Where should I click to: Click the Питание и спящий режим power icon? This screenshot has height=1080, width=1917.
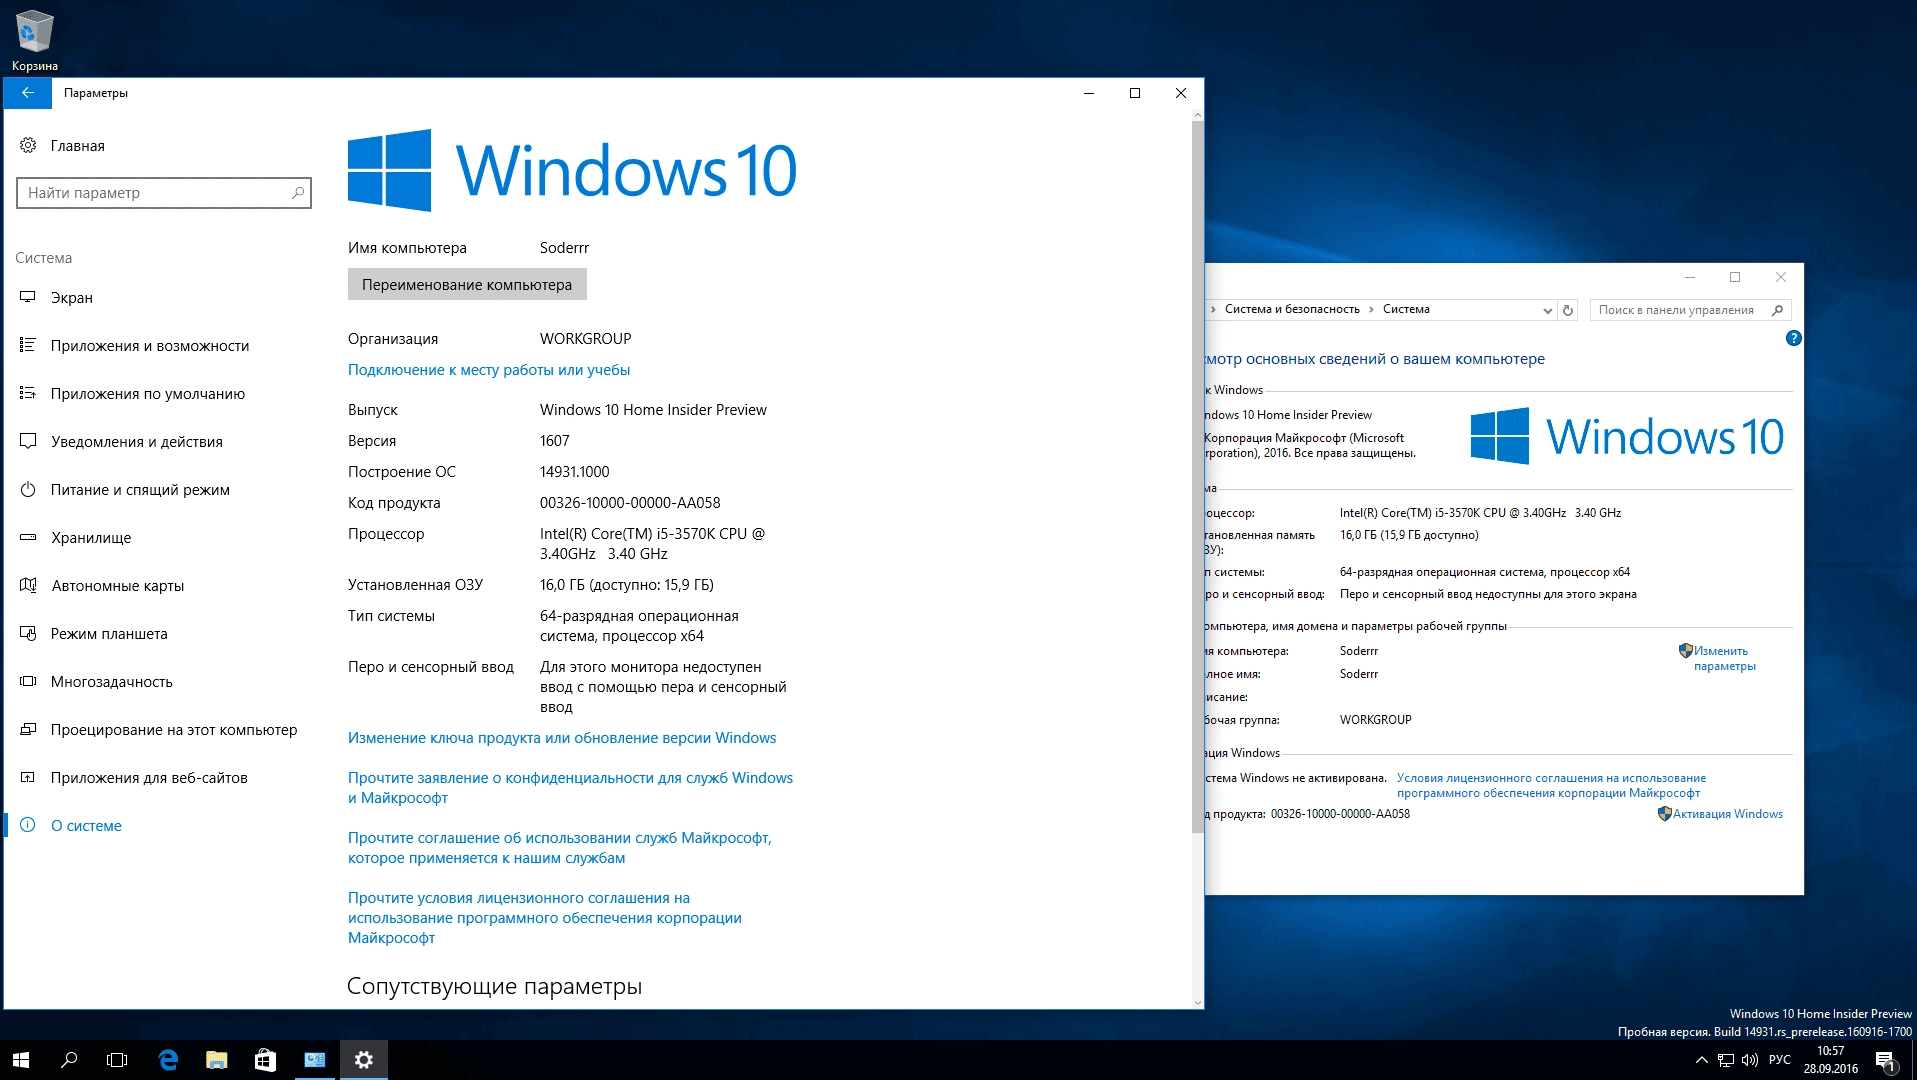click(28, 490)
